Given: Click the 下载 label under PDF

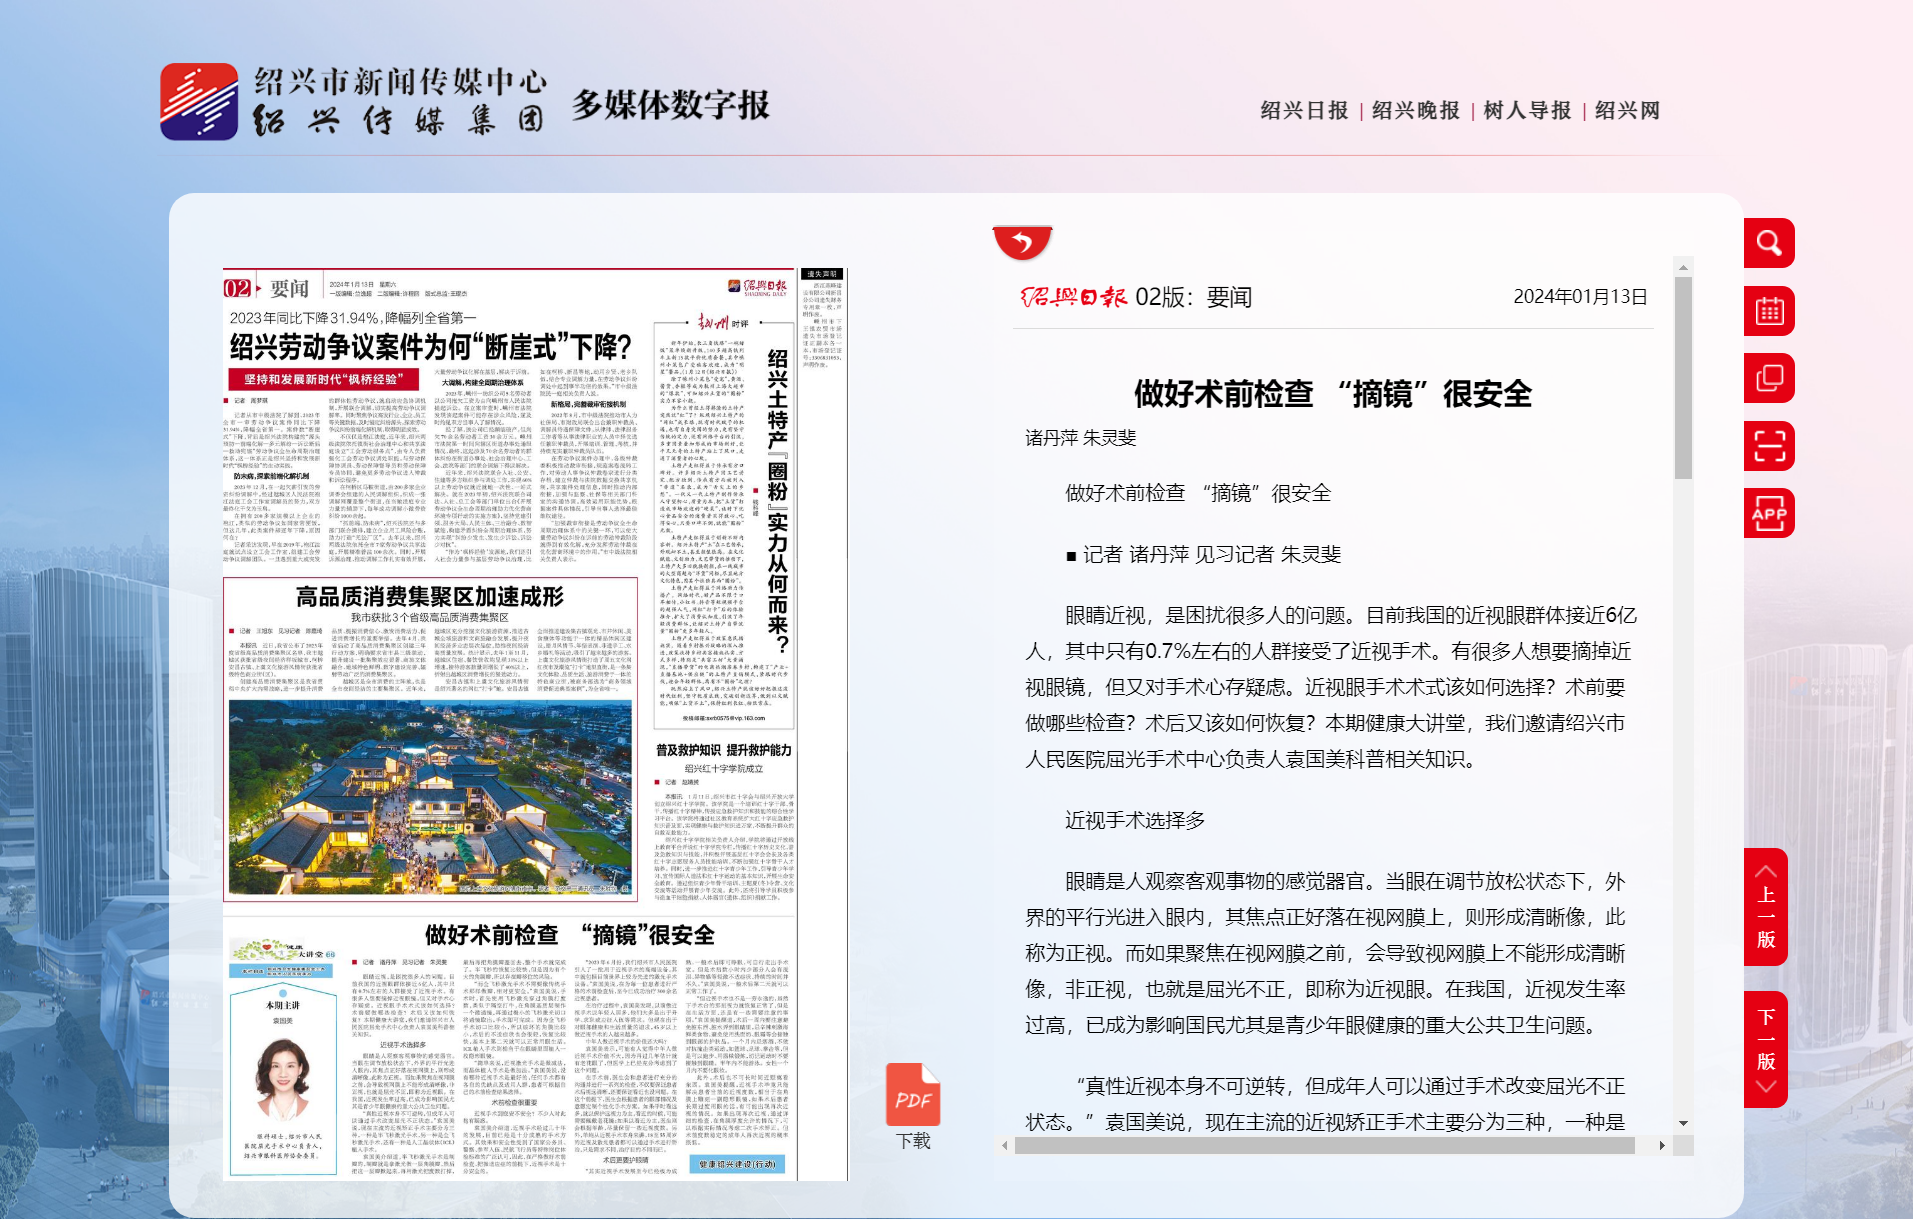Looking at the screenshot, I should click(x=913, y=1141).
